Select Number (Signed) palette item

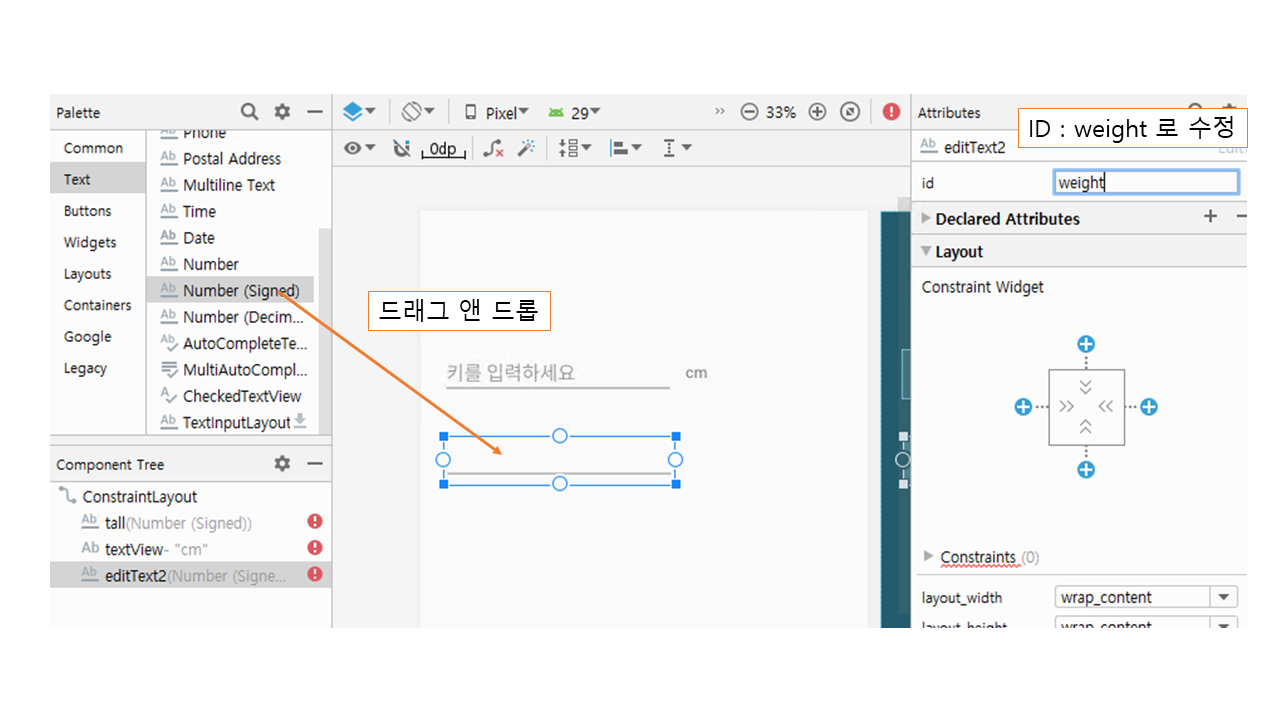240,290
